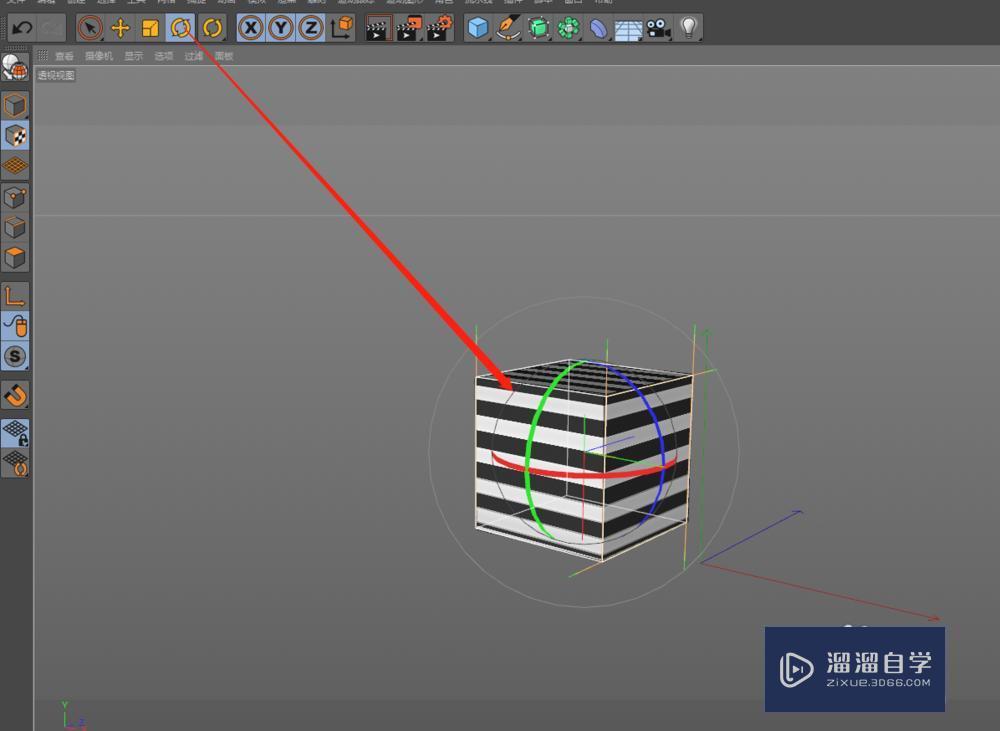Choose the spline pen tool
This screenshot has height=731, width=1000.
coord(508,28)
